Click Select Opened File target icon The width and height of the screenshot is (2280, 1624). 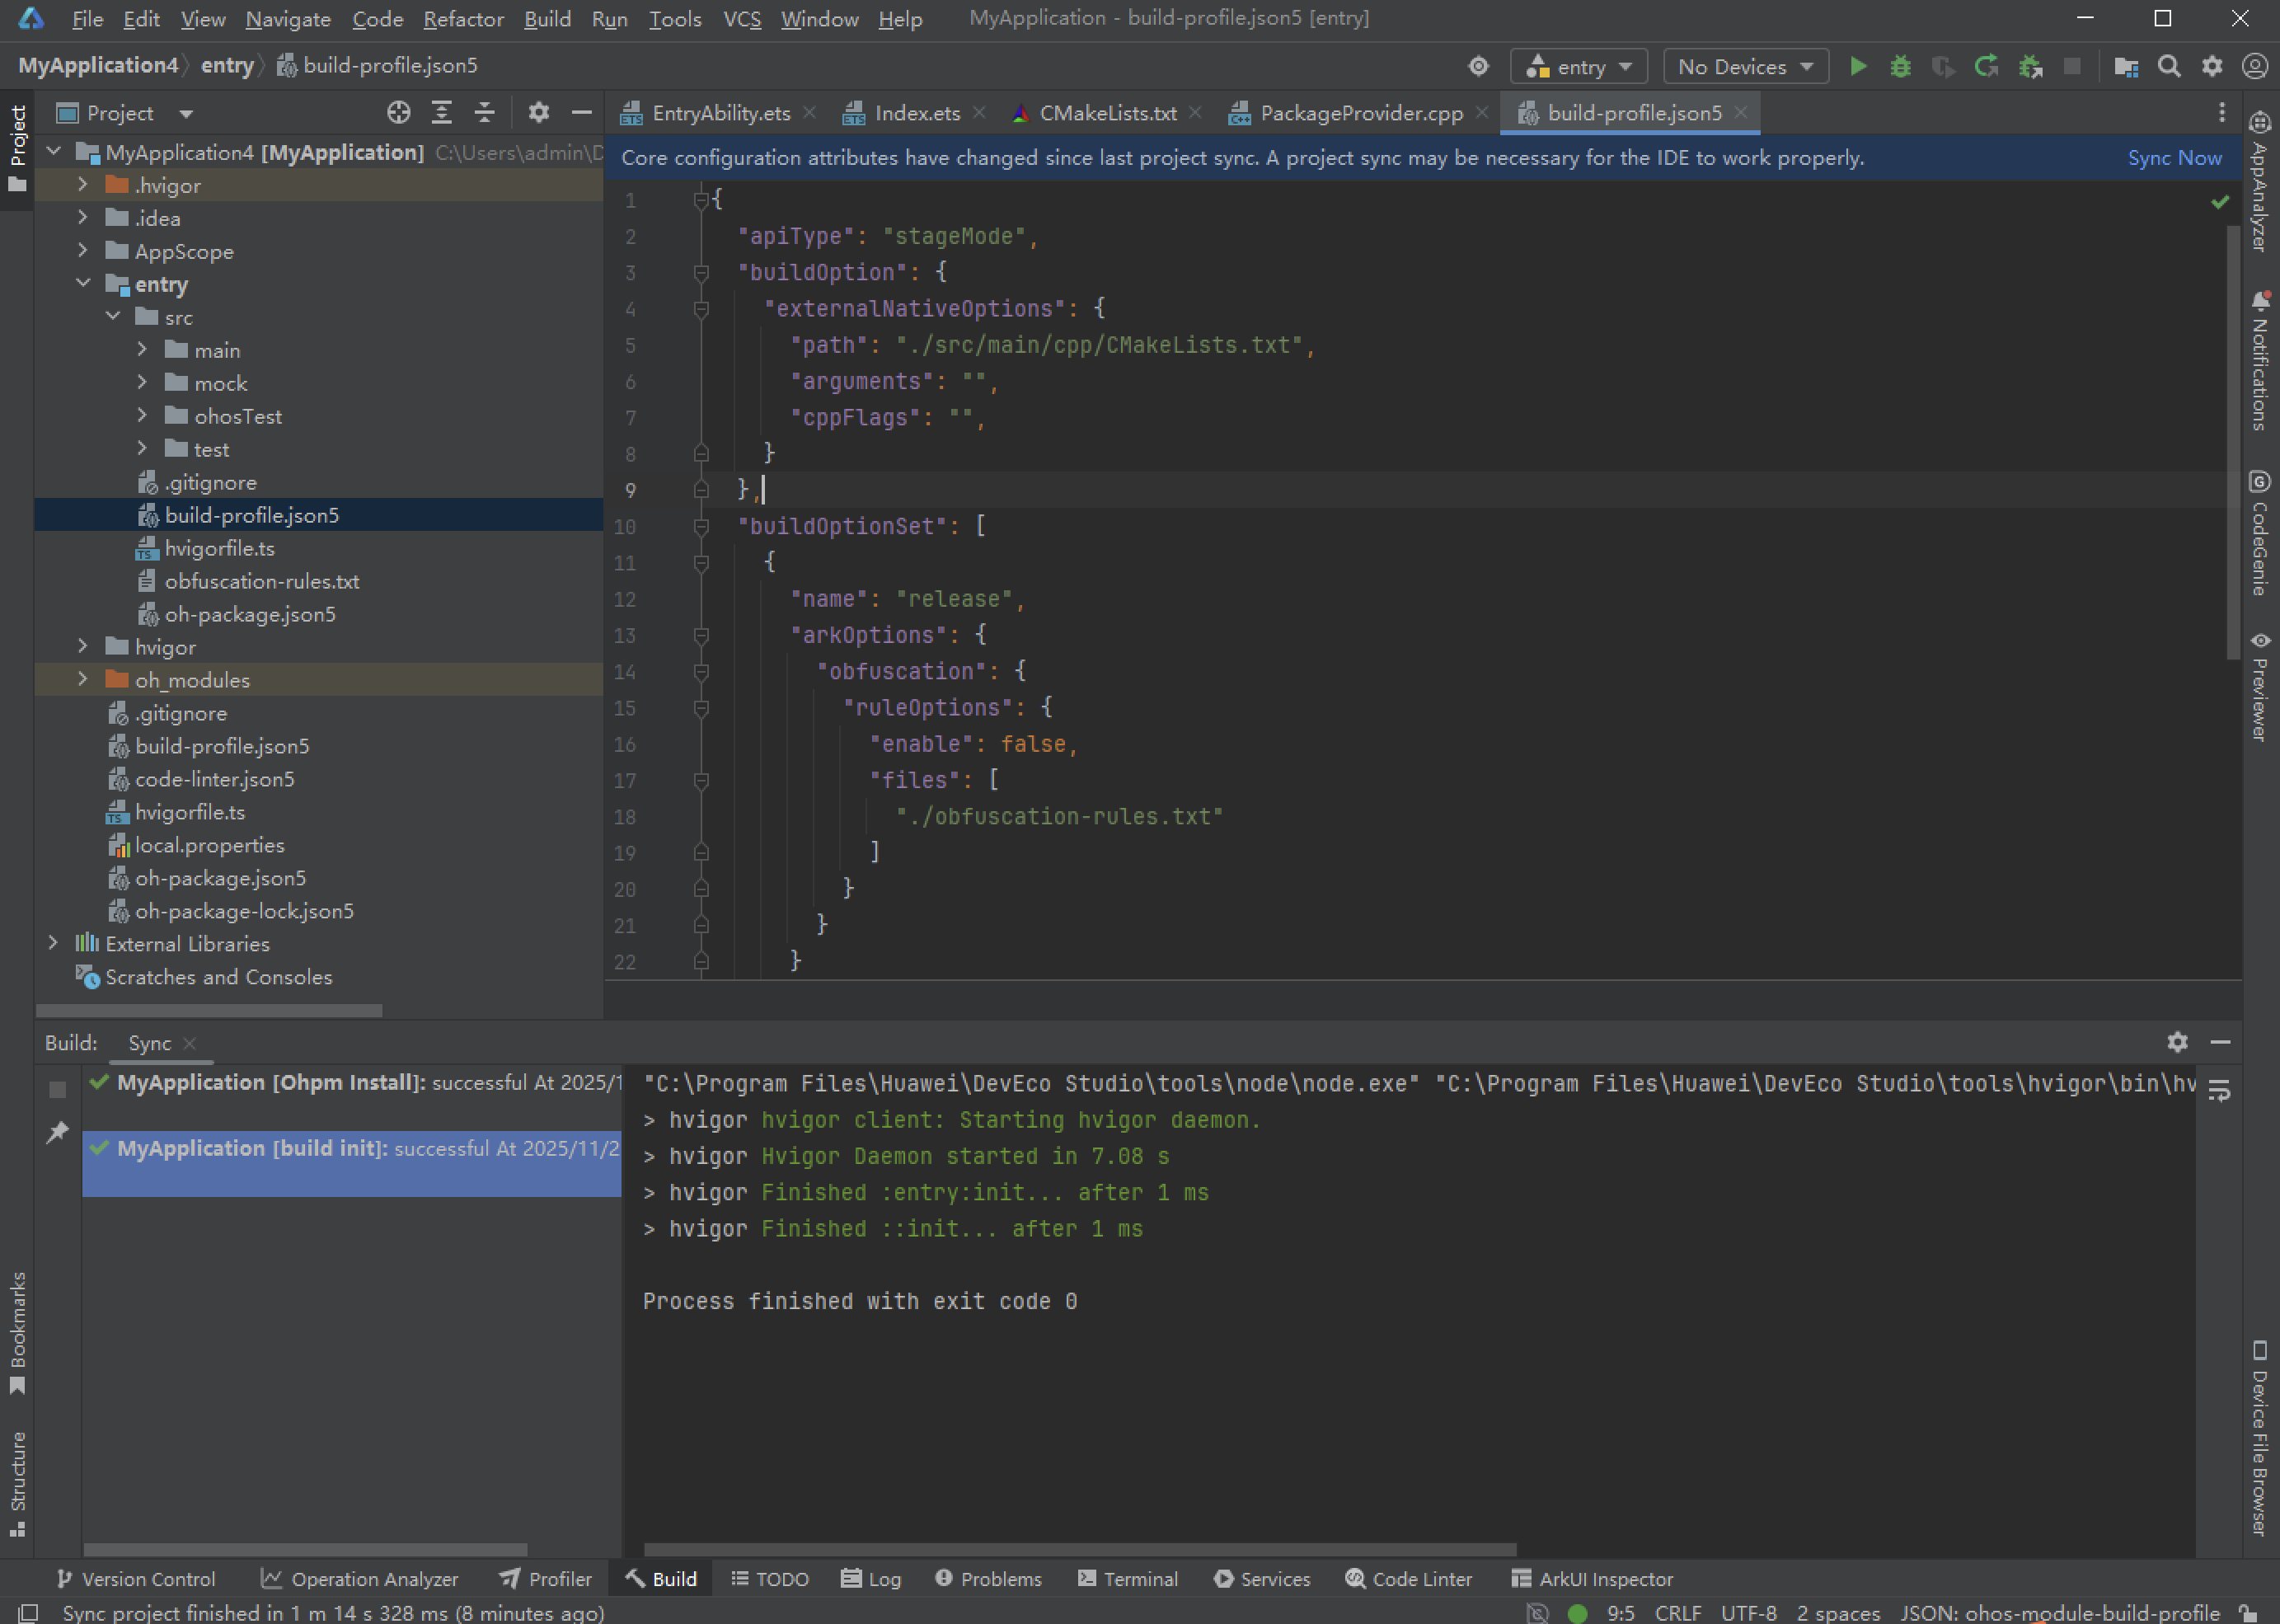coord(398,113)
